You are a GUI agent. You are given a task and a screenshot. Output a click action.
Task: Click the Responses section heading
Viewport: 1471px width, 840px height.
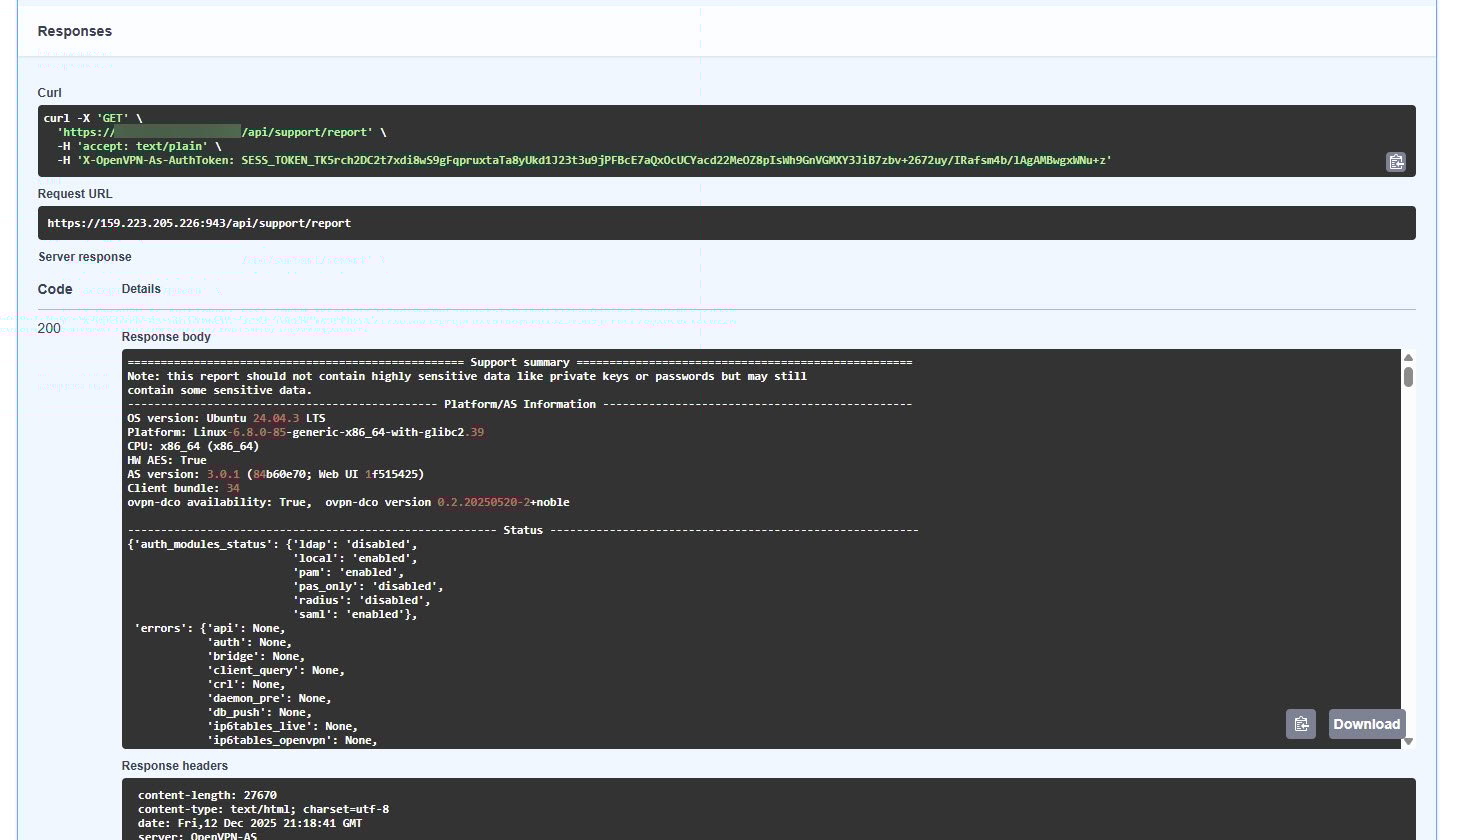[74, 31]
